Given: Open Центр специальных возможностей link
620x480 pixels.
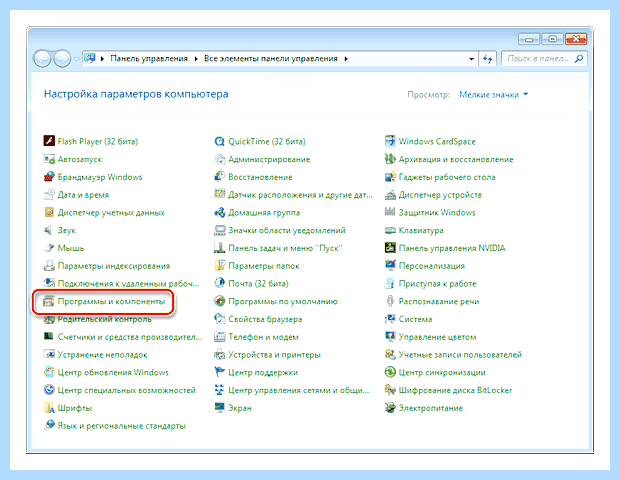Looking at the screenshot, I should pyautogui.click(x=127, y=390).
